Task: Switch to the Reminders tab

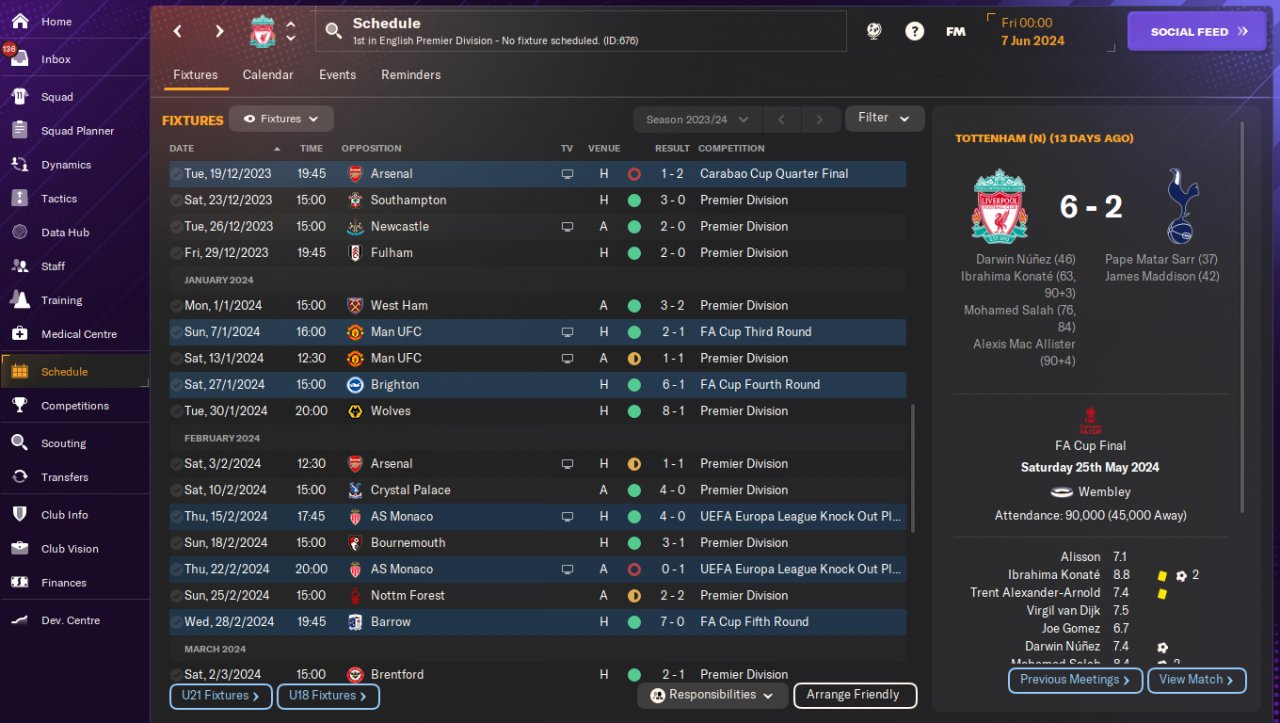Action: [410, 75]
